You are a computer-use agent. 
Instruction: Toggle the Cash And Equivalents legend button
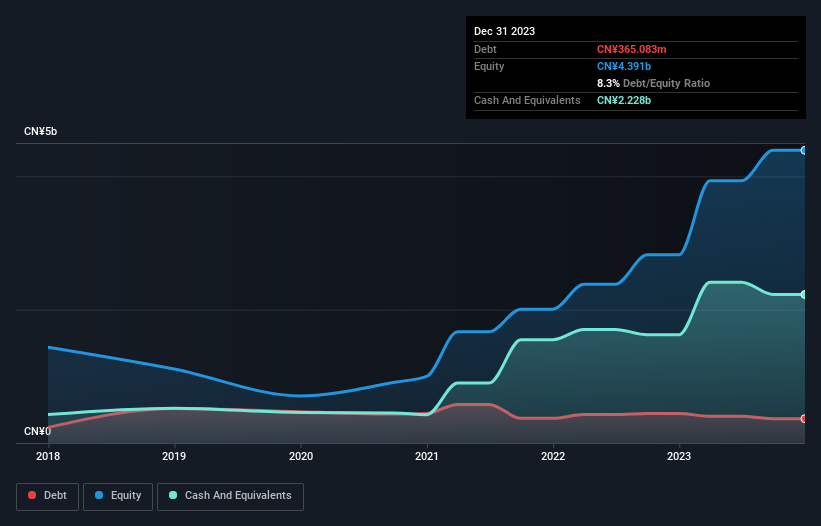pyautogui.click(x=230, y=496)
